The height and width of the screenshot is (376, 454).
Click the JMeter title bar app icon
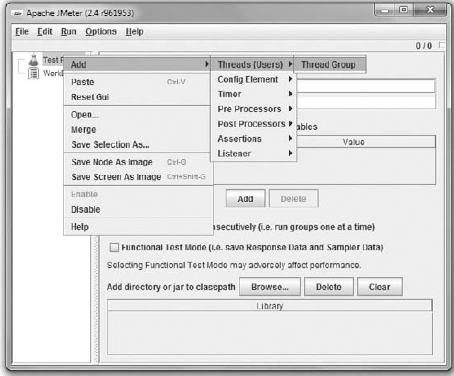18,13
